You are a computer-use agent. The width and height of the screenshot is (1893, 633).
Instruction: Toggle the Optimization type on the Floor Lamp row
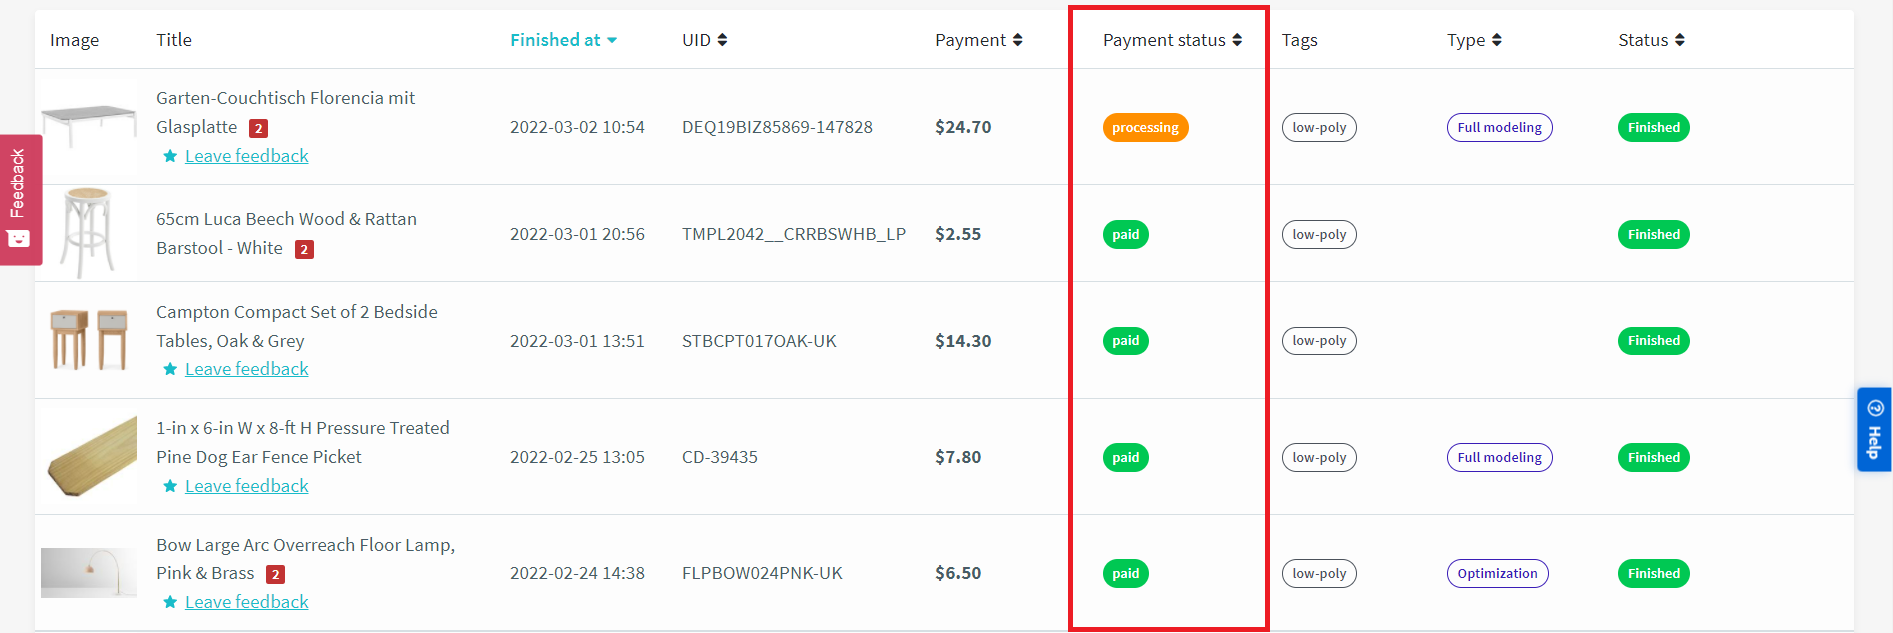click(1497, 573)
